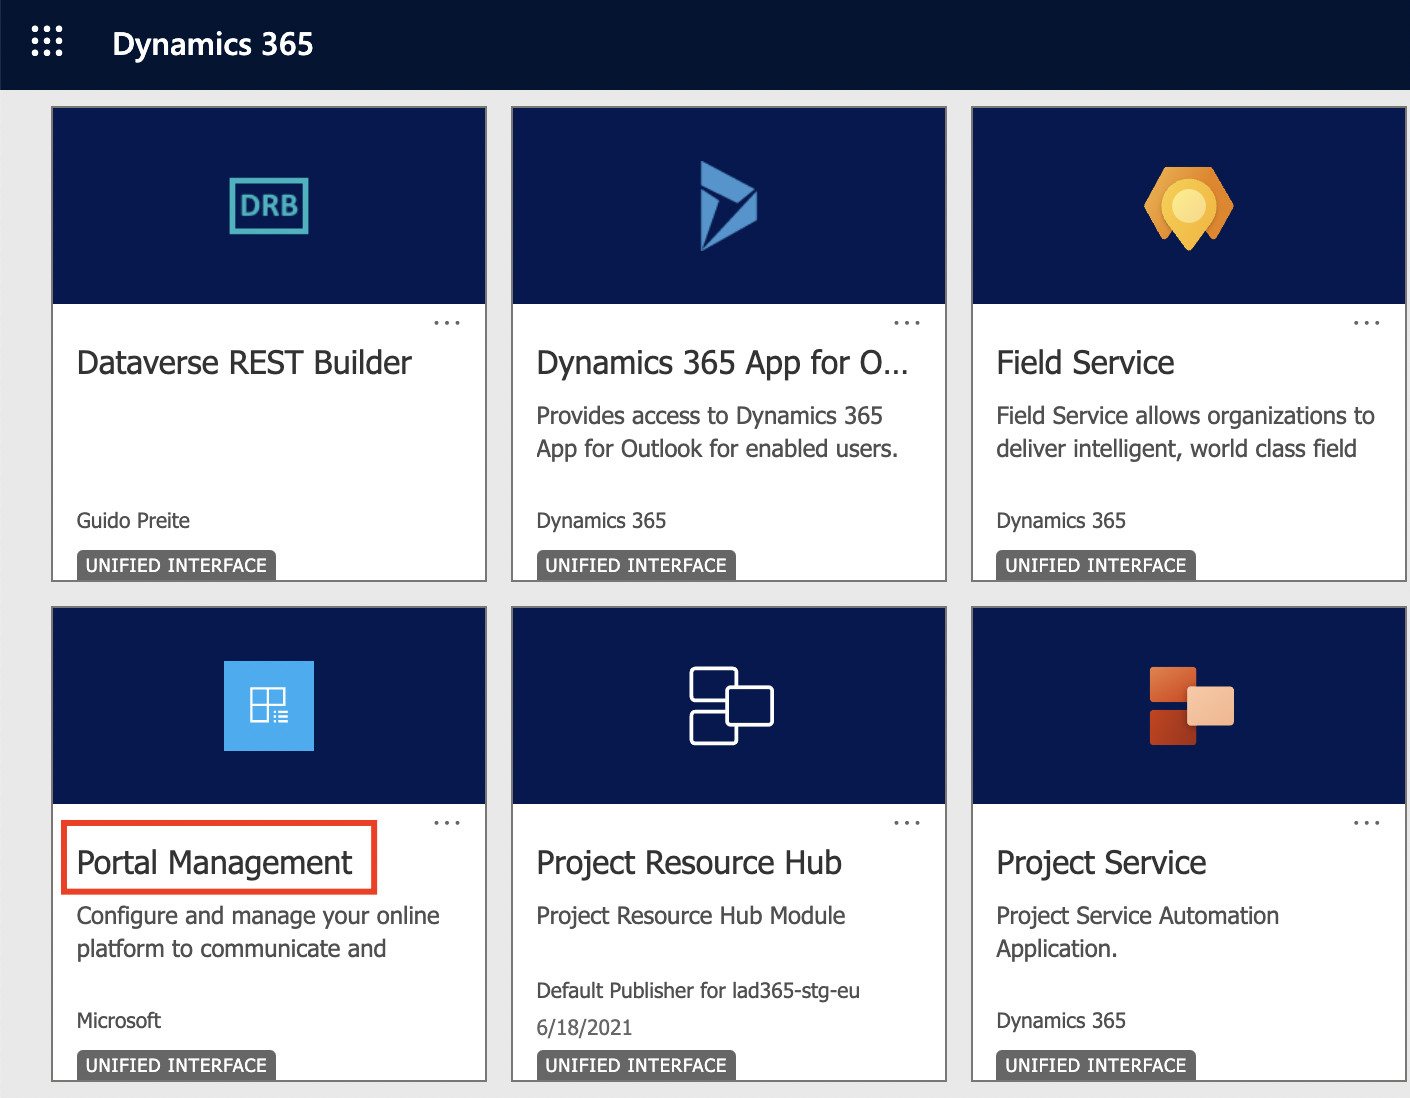
Task: Click Unified Interface badge on Field Service
Action: point(1096,565)
